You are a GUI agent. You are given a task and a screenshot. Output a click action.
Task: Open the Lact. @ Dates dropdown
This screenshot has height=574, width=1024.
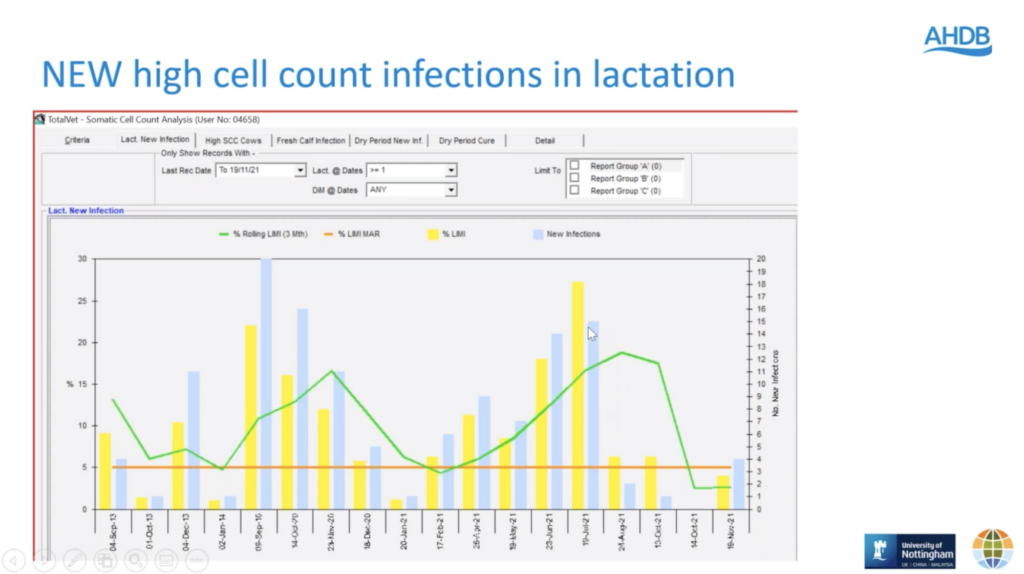(x=451, y=171)
